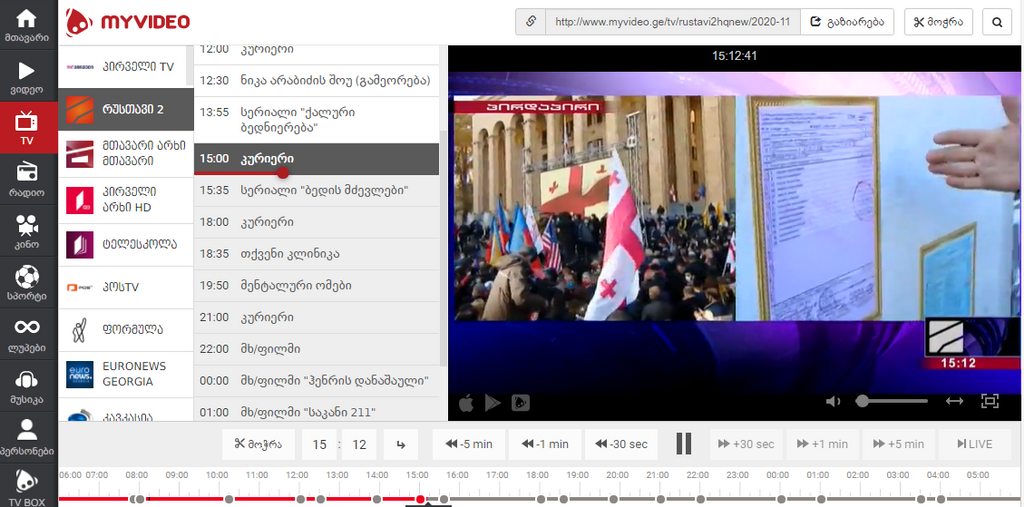Pause the video playback
The height and width of the screenshot is (507, 1024).
[683, 444]
